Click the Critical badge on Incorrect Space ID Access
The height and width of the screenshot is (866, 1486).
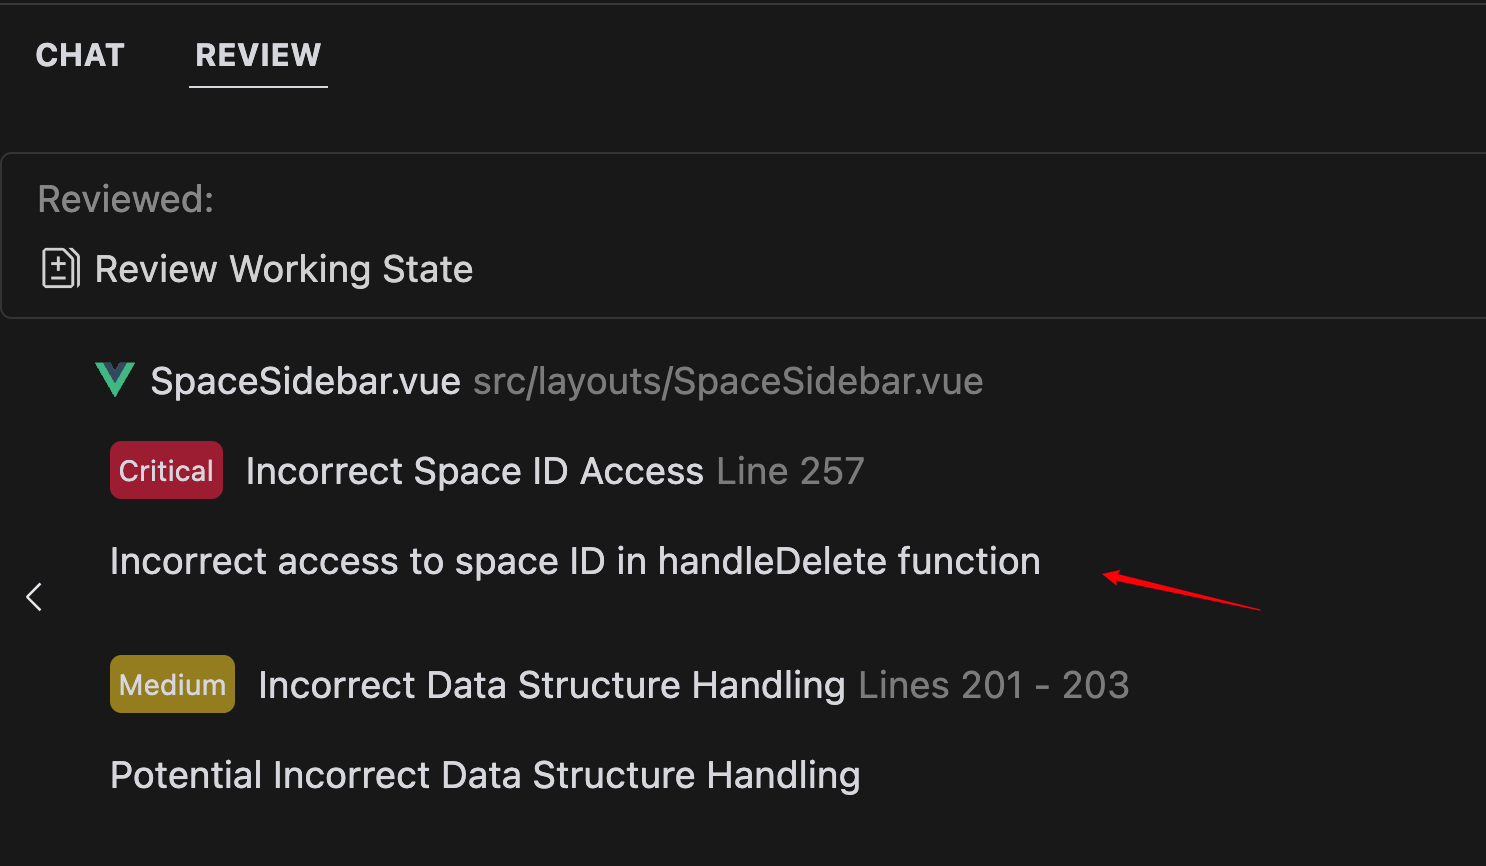point(166,469)
